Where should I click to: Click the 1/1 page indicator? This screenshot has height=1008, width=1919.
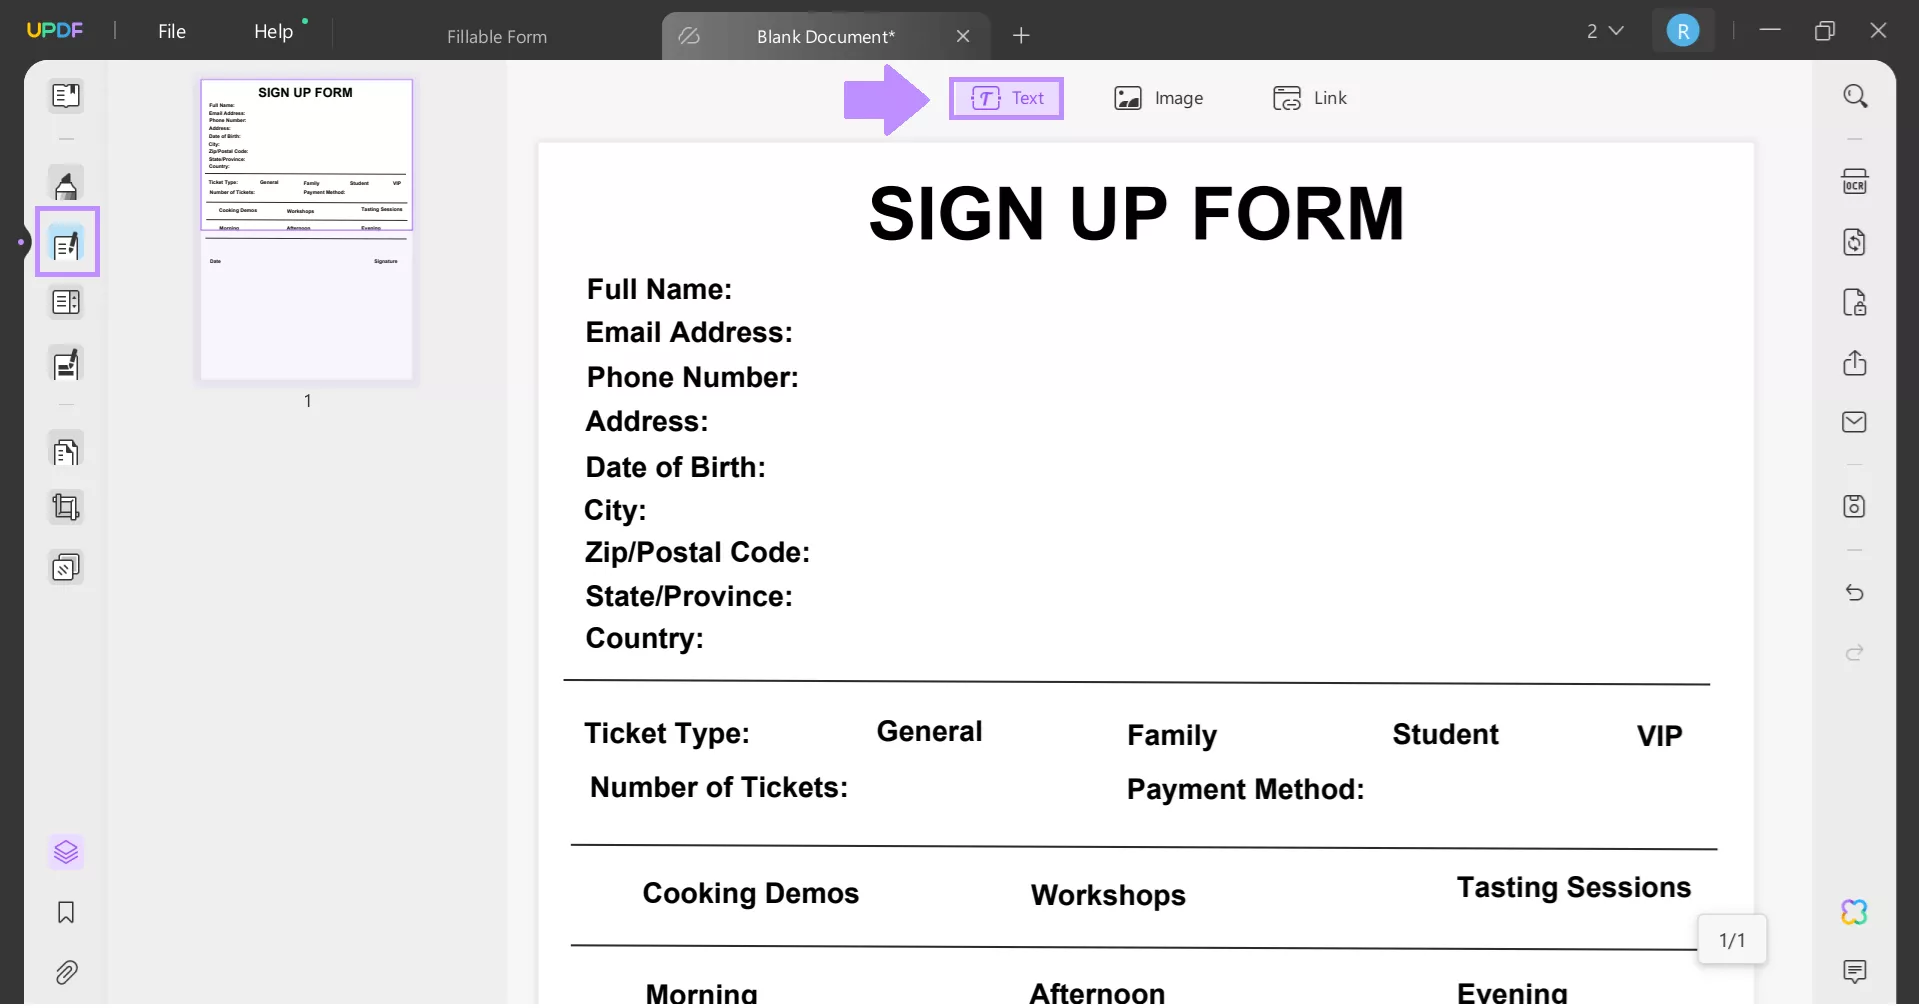(x=1732, y=940)
